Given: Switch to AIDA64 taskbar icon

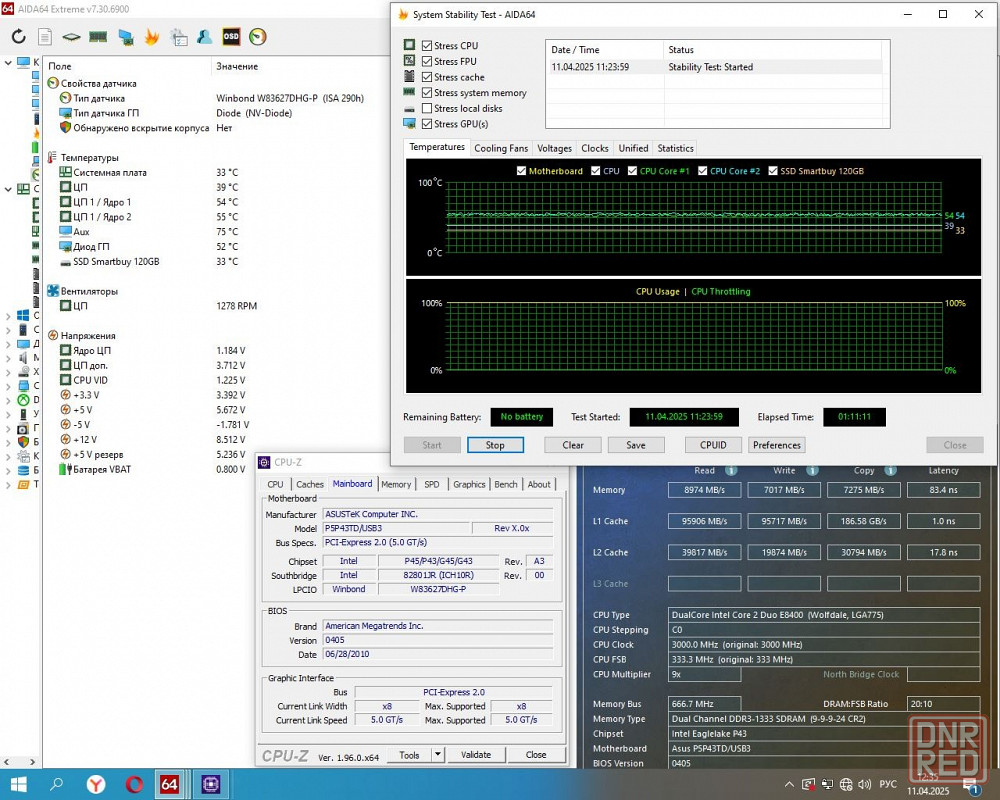Looking at the screenshot, I should (170, 784).
